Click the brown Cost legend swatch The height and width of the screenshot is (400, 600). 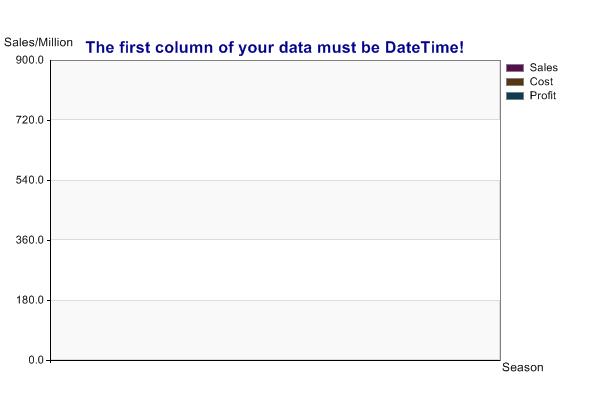point(515,82)
